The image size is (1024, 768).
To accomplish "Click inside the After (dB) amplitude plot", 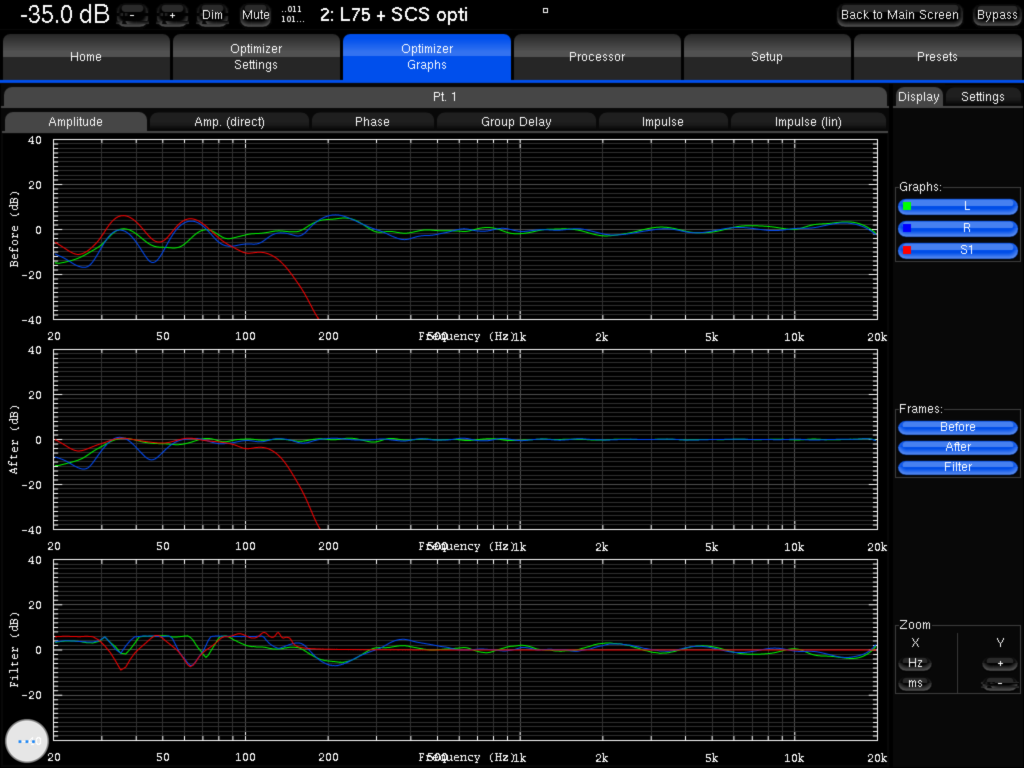I will point(465,440).
